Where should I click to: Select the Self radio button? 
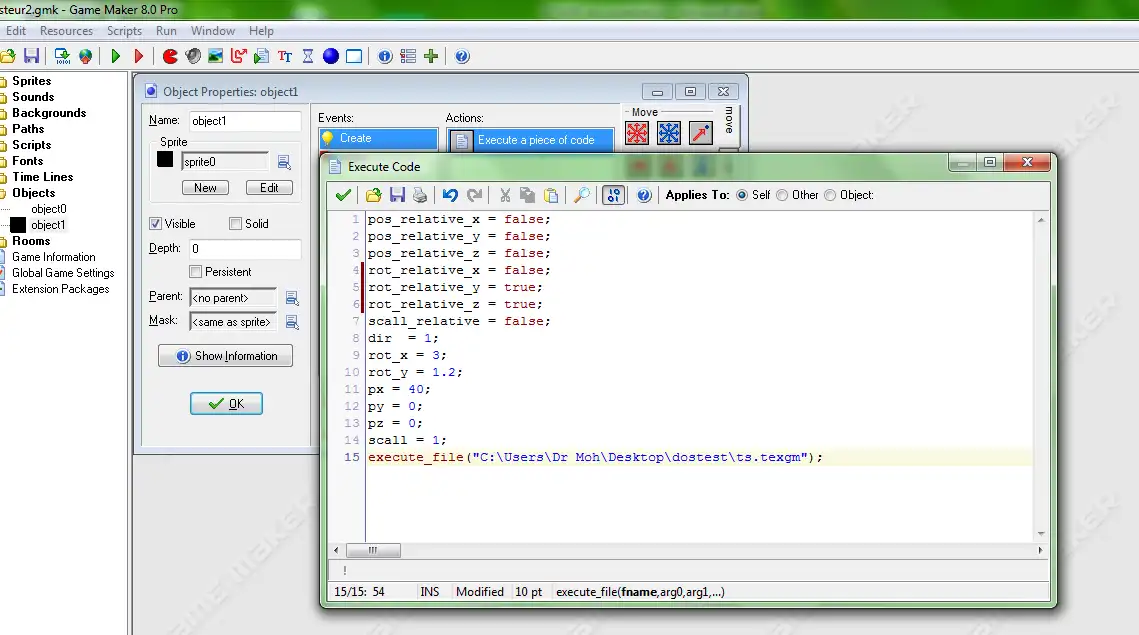(742, 195)
